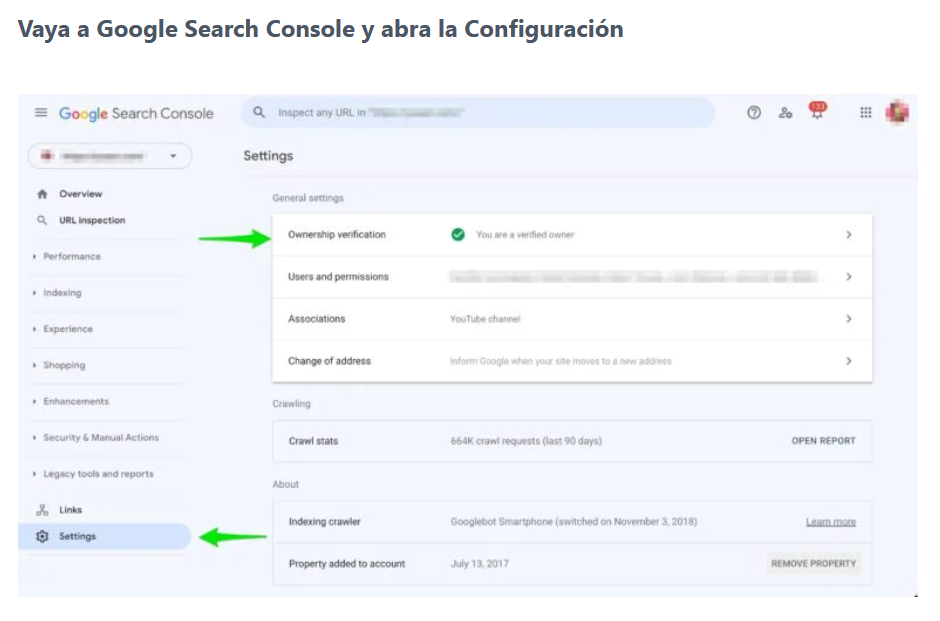Expand Security & Manual Actions section

click(101, 438)
